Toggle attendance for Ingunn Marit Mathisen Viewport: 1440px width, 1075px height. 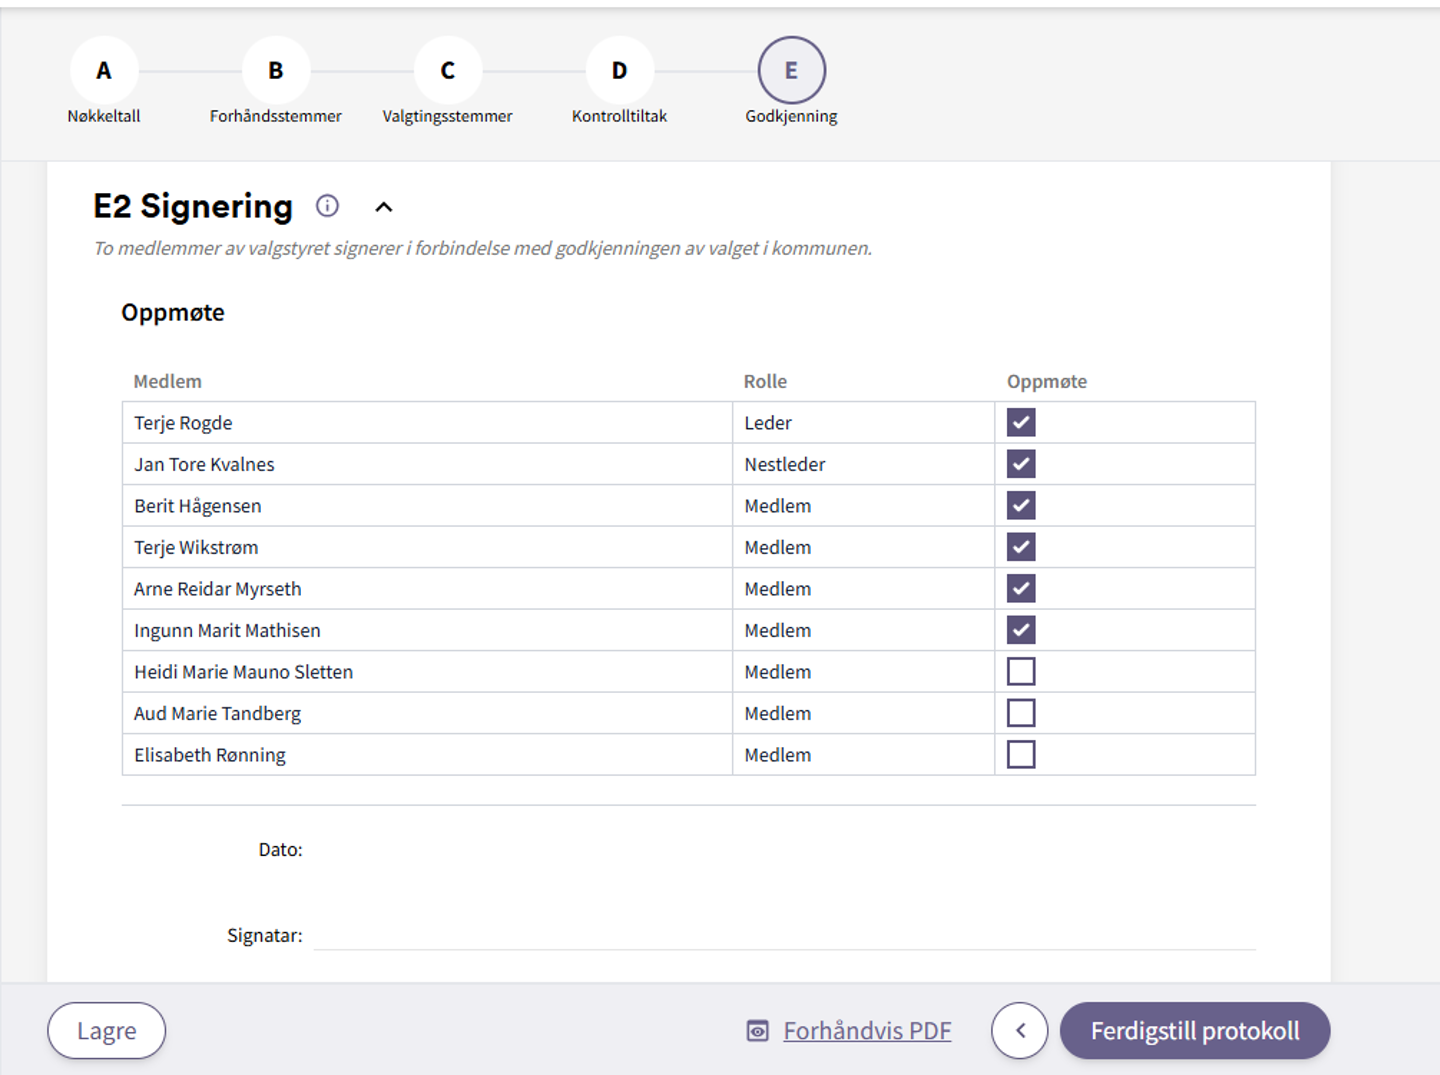coord(1021,630)
